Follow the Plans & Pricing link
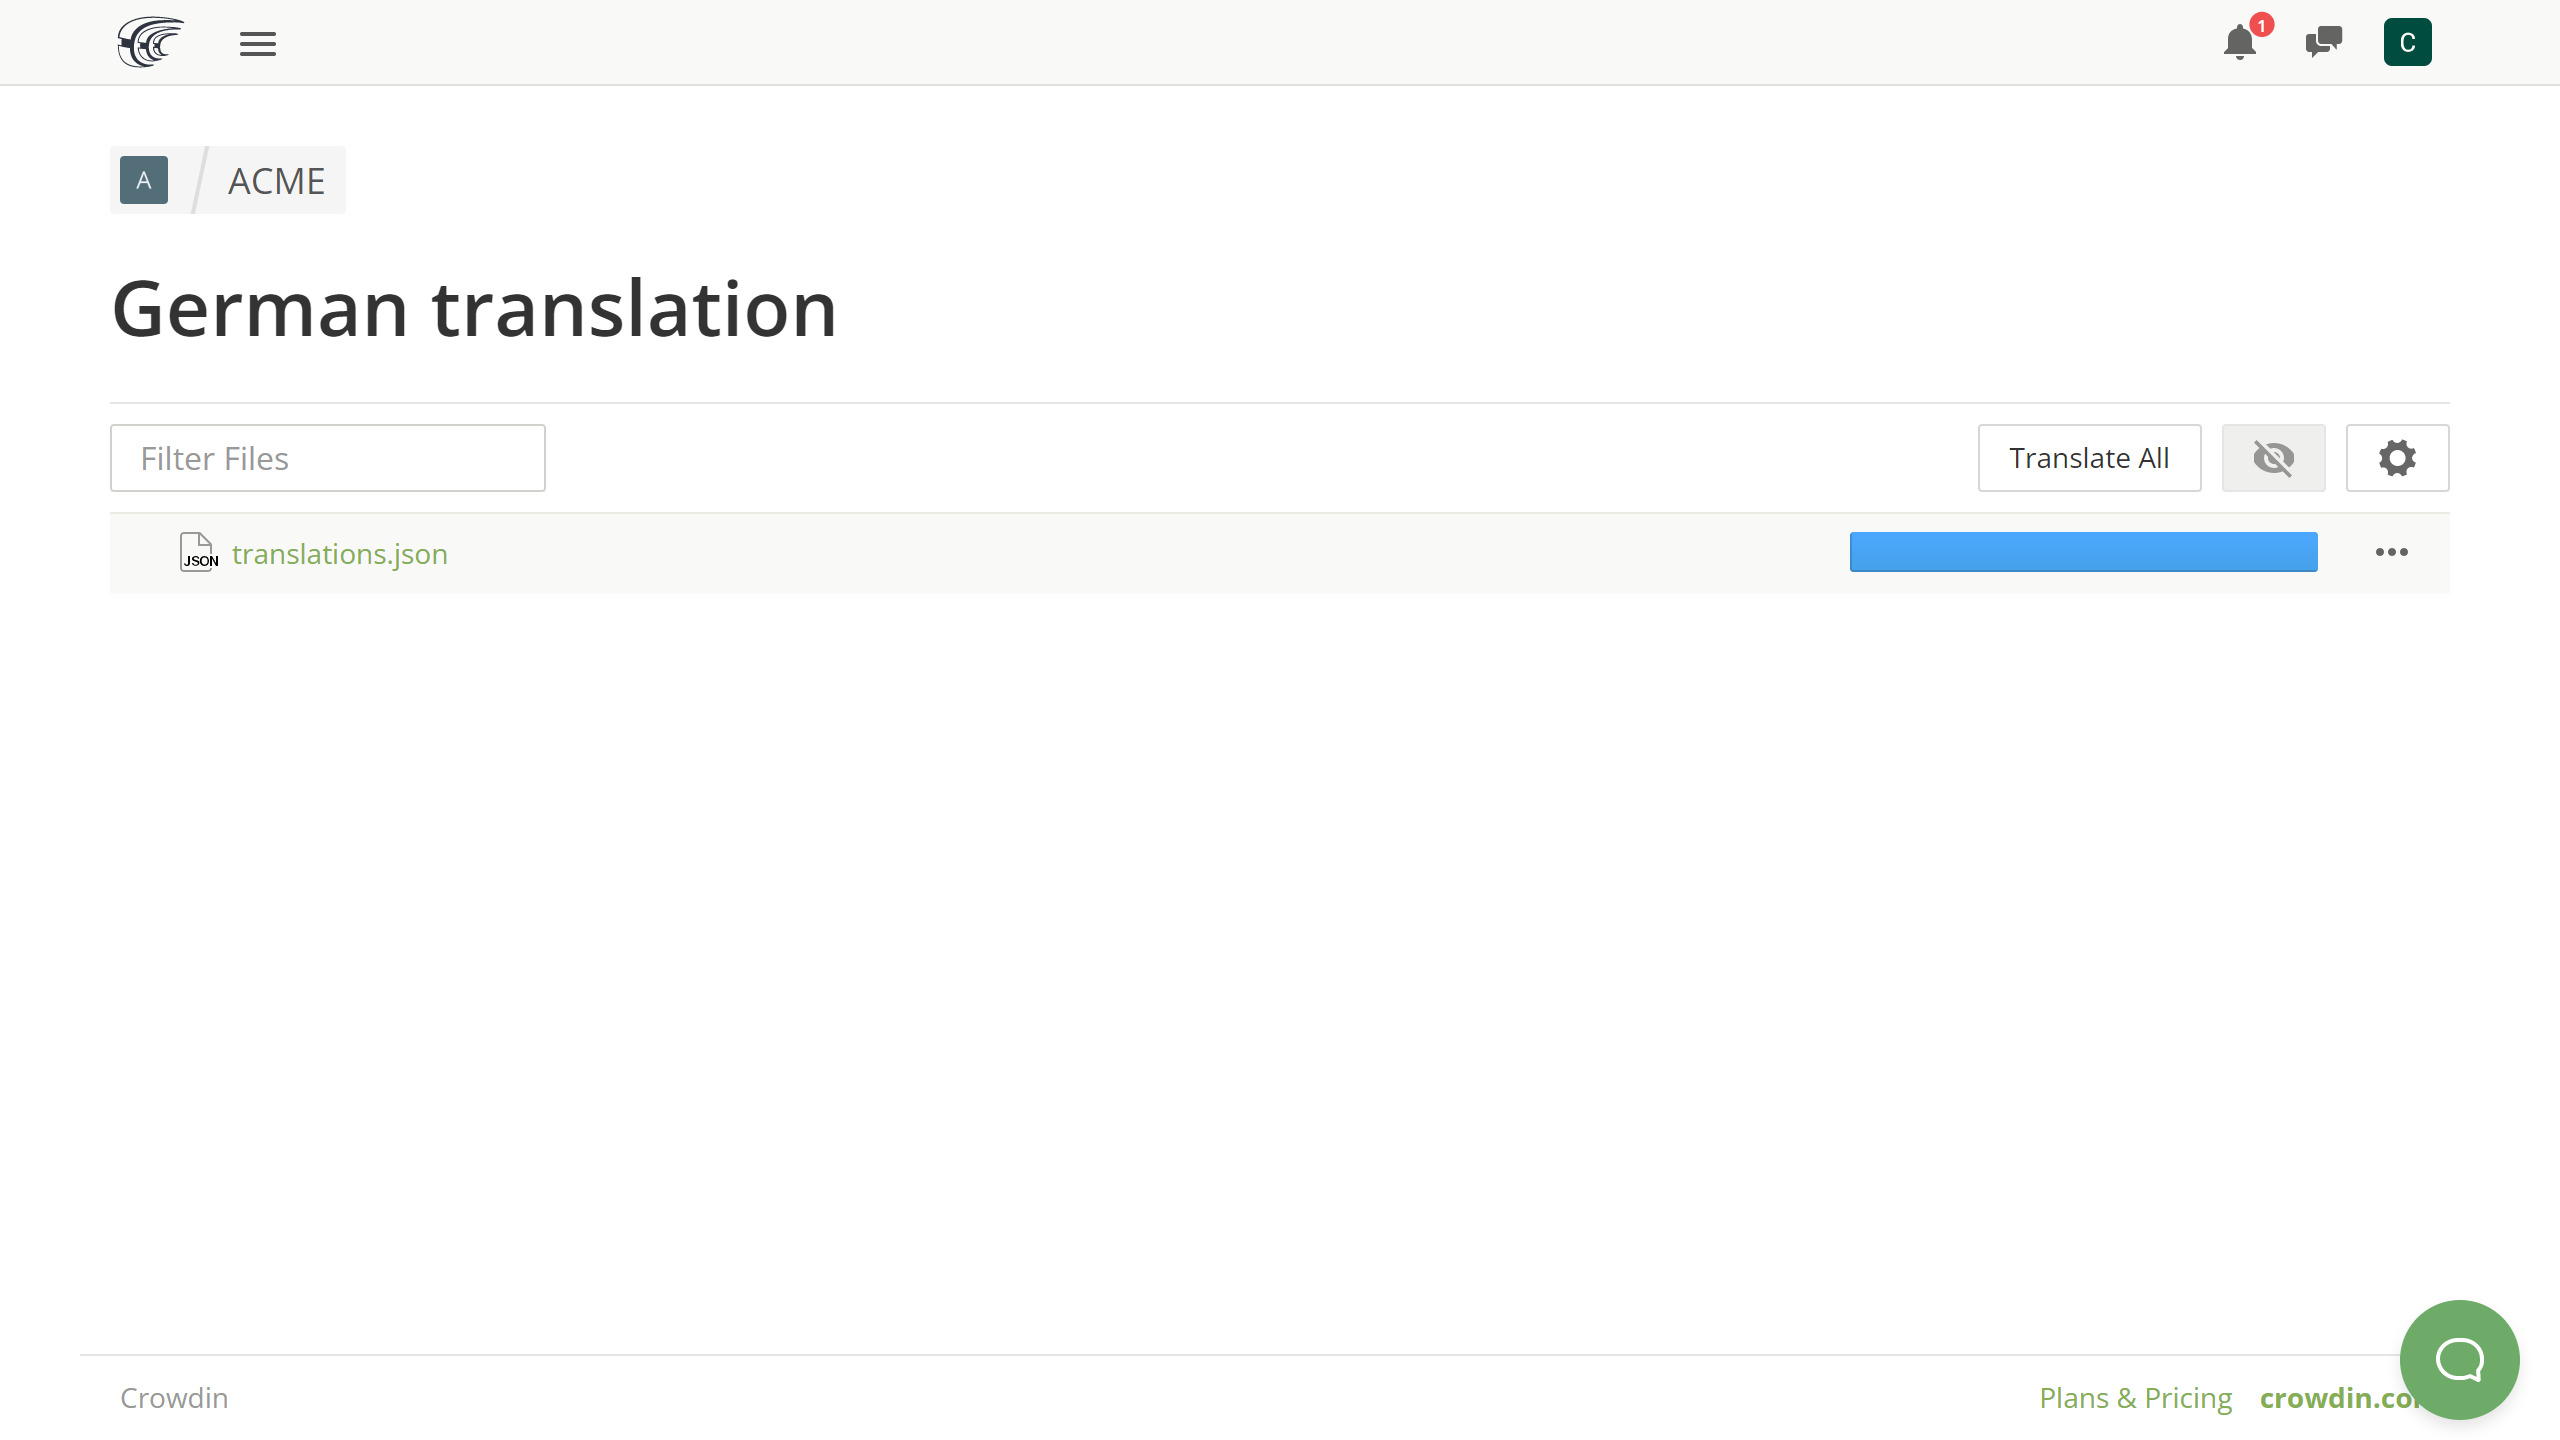 point(2135,1398)
